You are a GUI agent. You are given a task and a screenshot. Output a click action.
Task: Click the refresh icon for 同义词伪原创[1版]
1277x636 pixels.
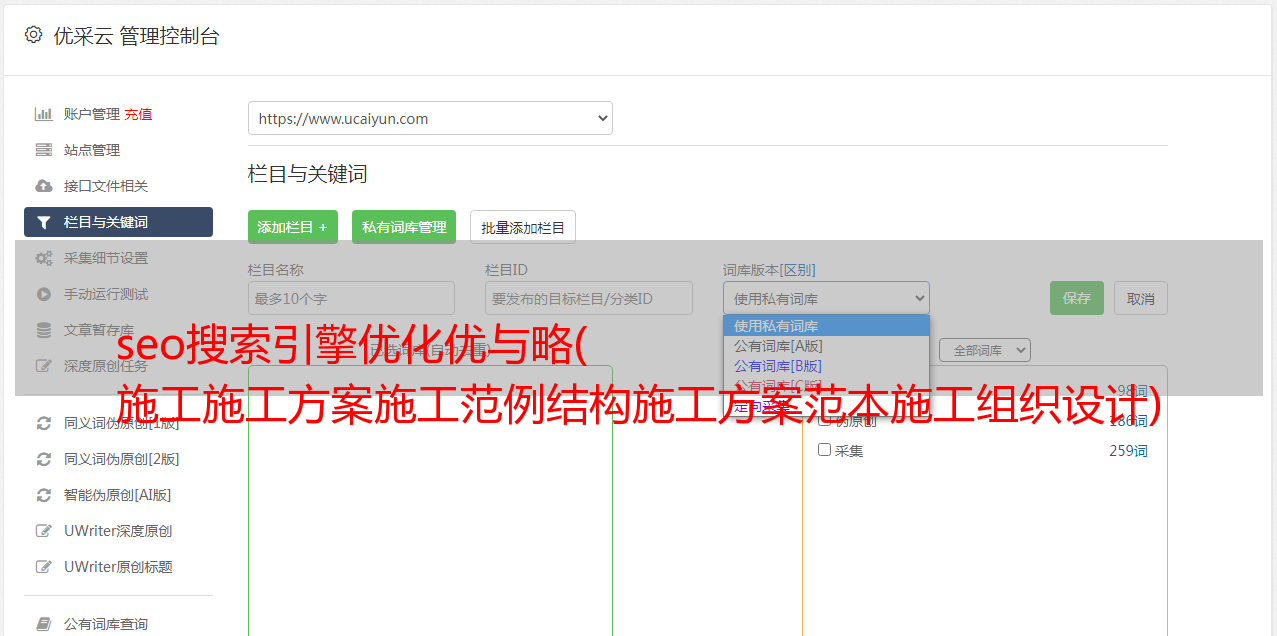tap(44, 423)
